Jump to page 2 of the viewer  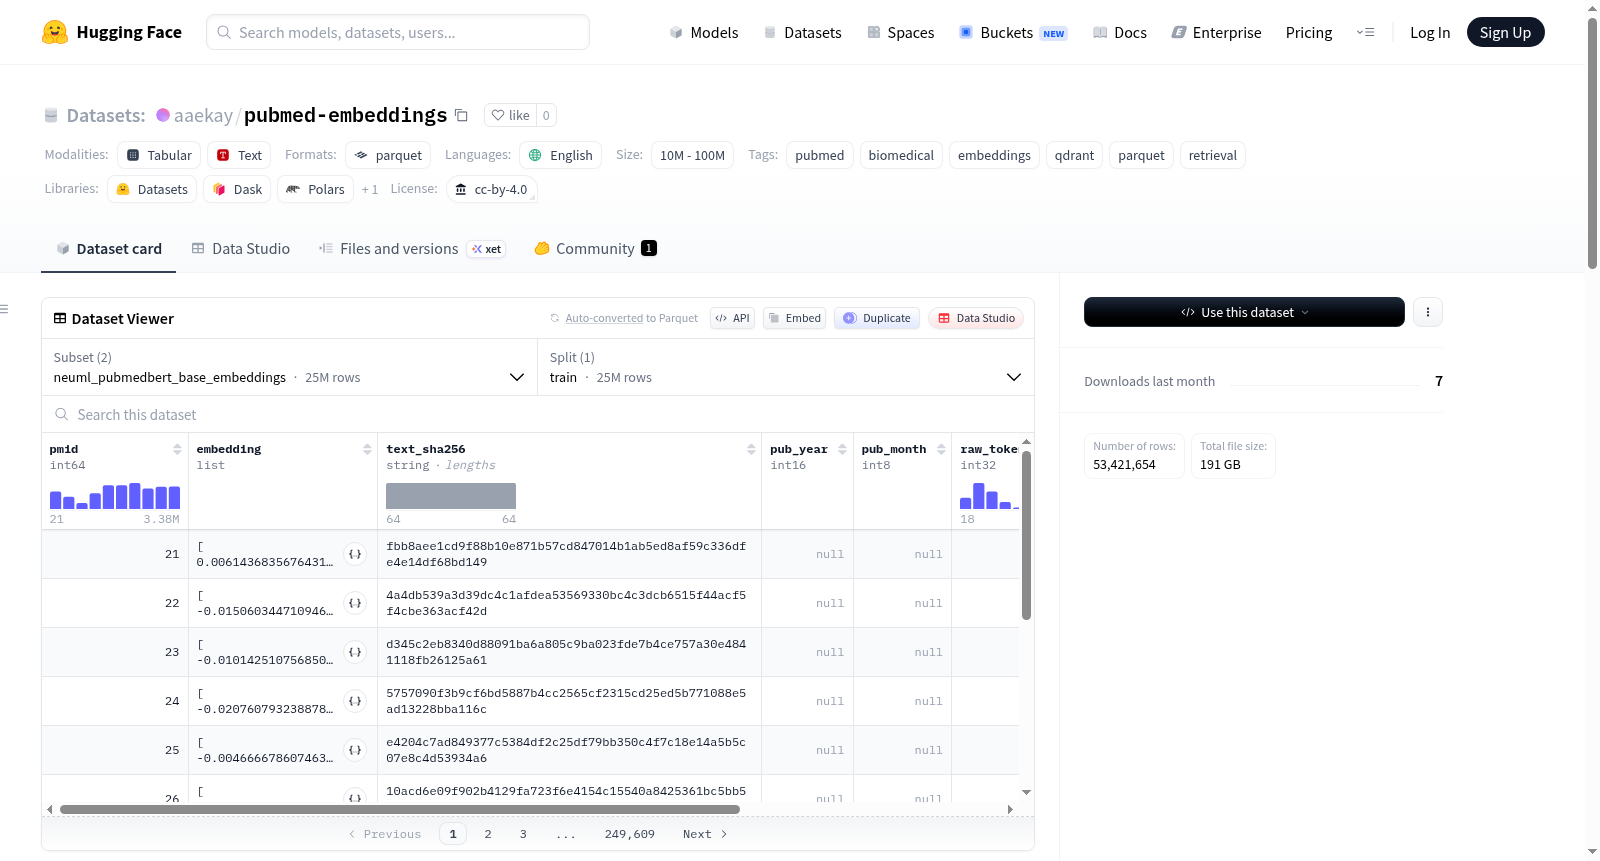(488, 834)
